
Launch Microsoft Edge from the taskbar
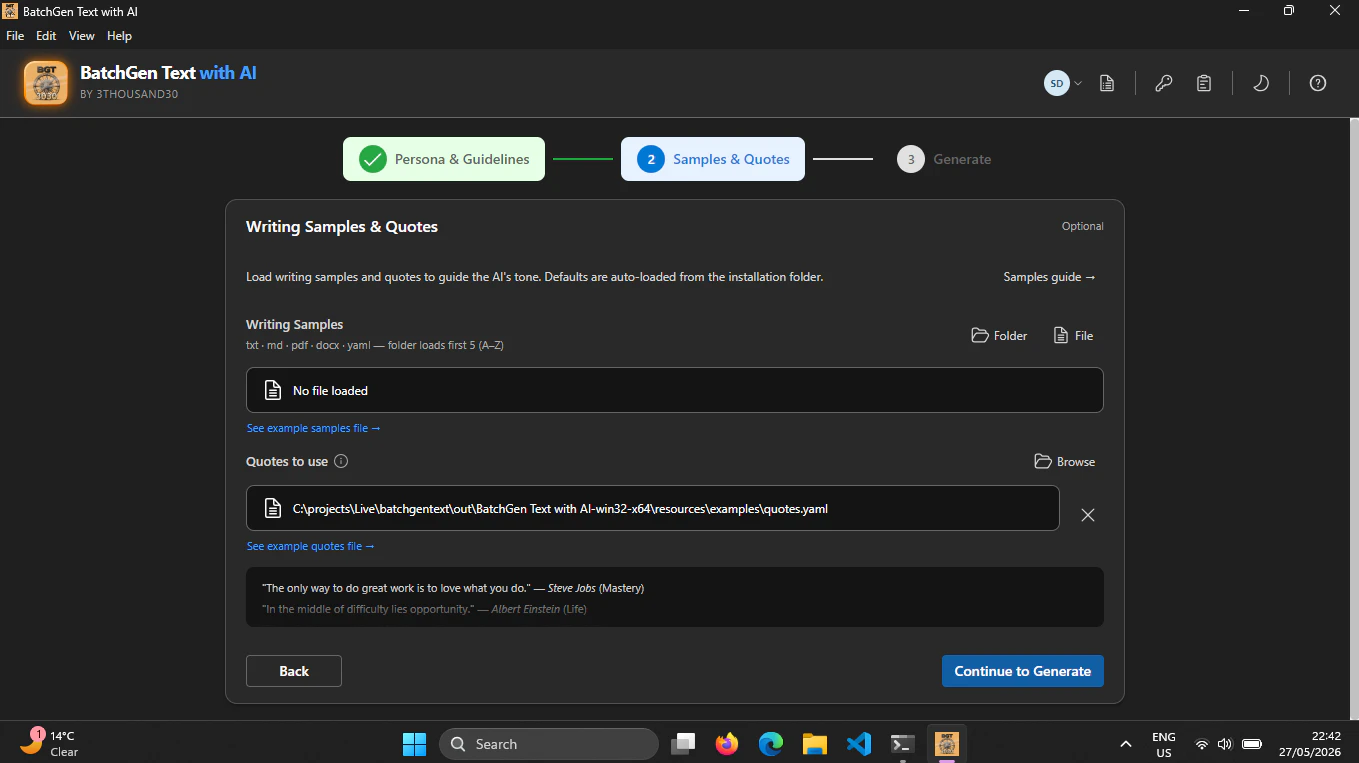[x=771, y=744]
